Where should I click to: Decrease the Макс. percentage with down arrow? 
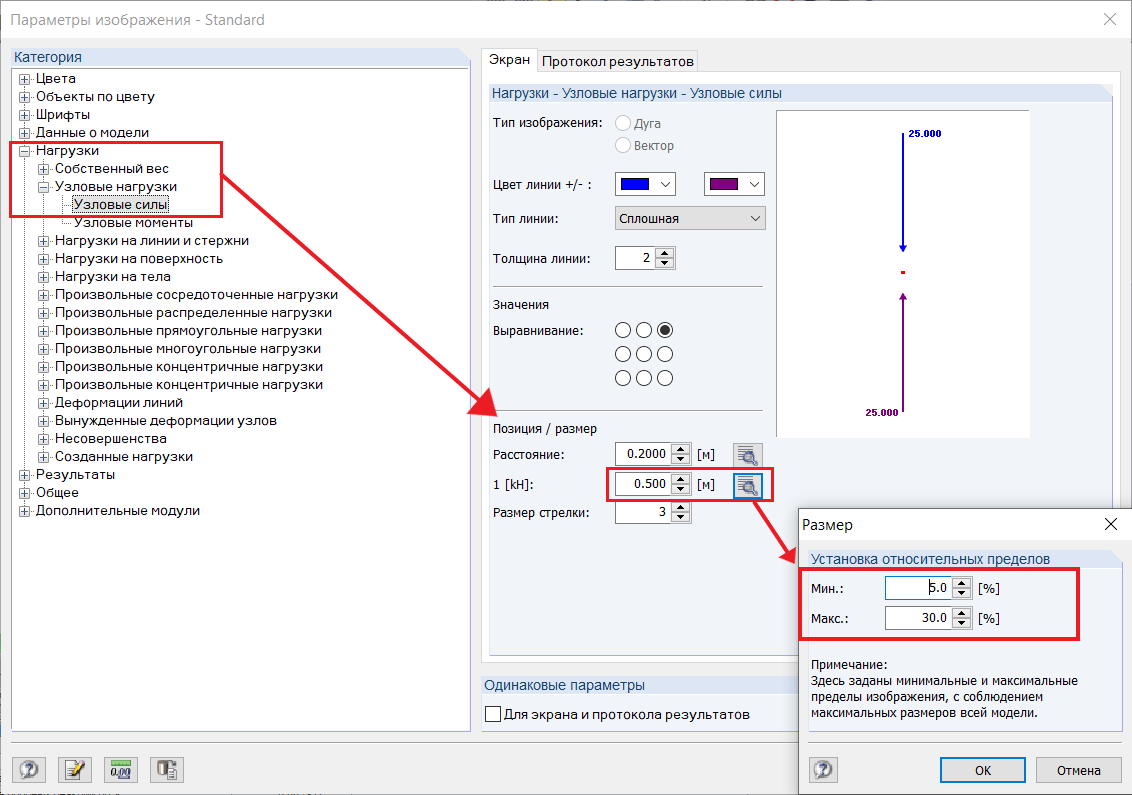pos(961,623)
